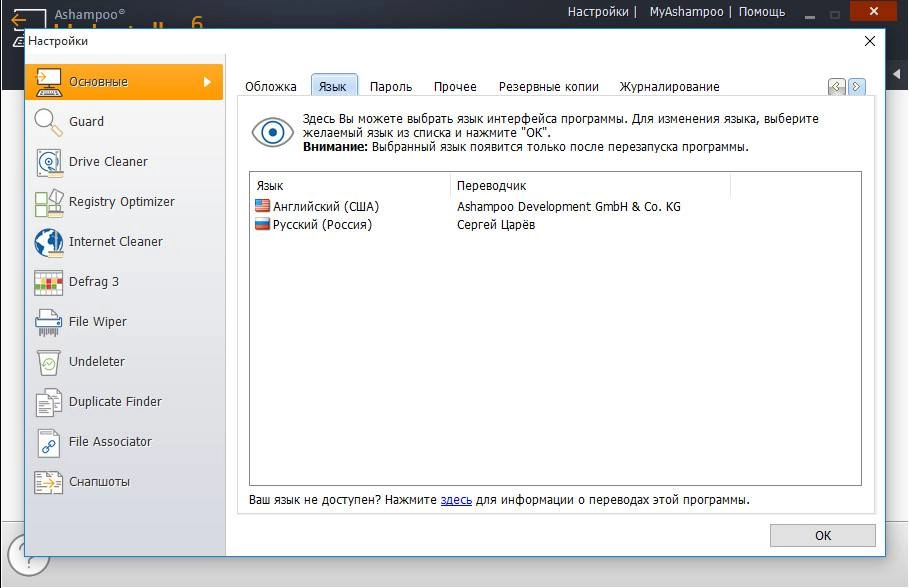Screen dimensions: 909x588
Task: Select the Основные monitor icon in sidebar
Action: click(x=49, y=82)
